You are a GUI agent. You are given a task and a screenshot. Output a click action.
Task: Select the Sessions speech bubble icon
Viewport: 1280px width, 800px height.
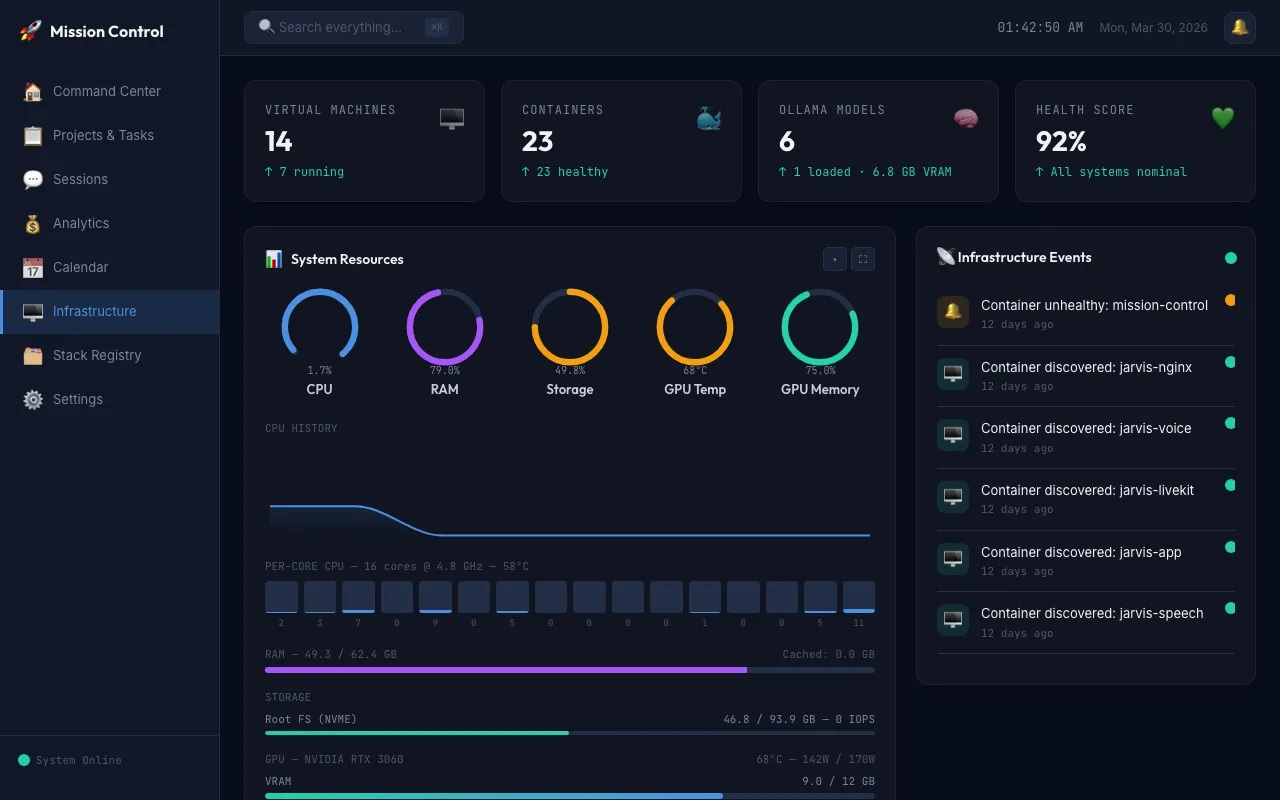pyautogui.click(x=30, y=179)
